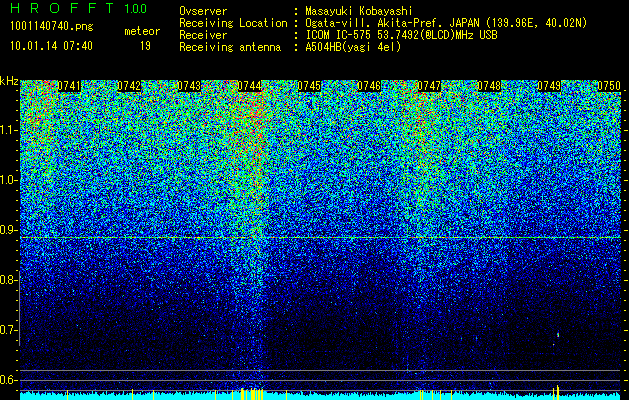Click the ICOM IC-575 receiver text
Screen dimensions: 629x400
401,35
